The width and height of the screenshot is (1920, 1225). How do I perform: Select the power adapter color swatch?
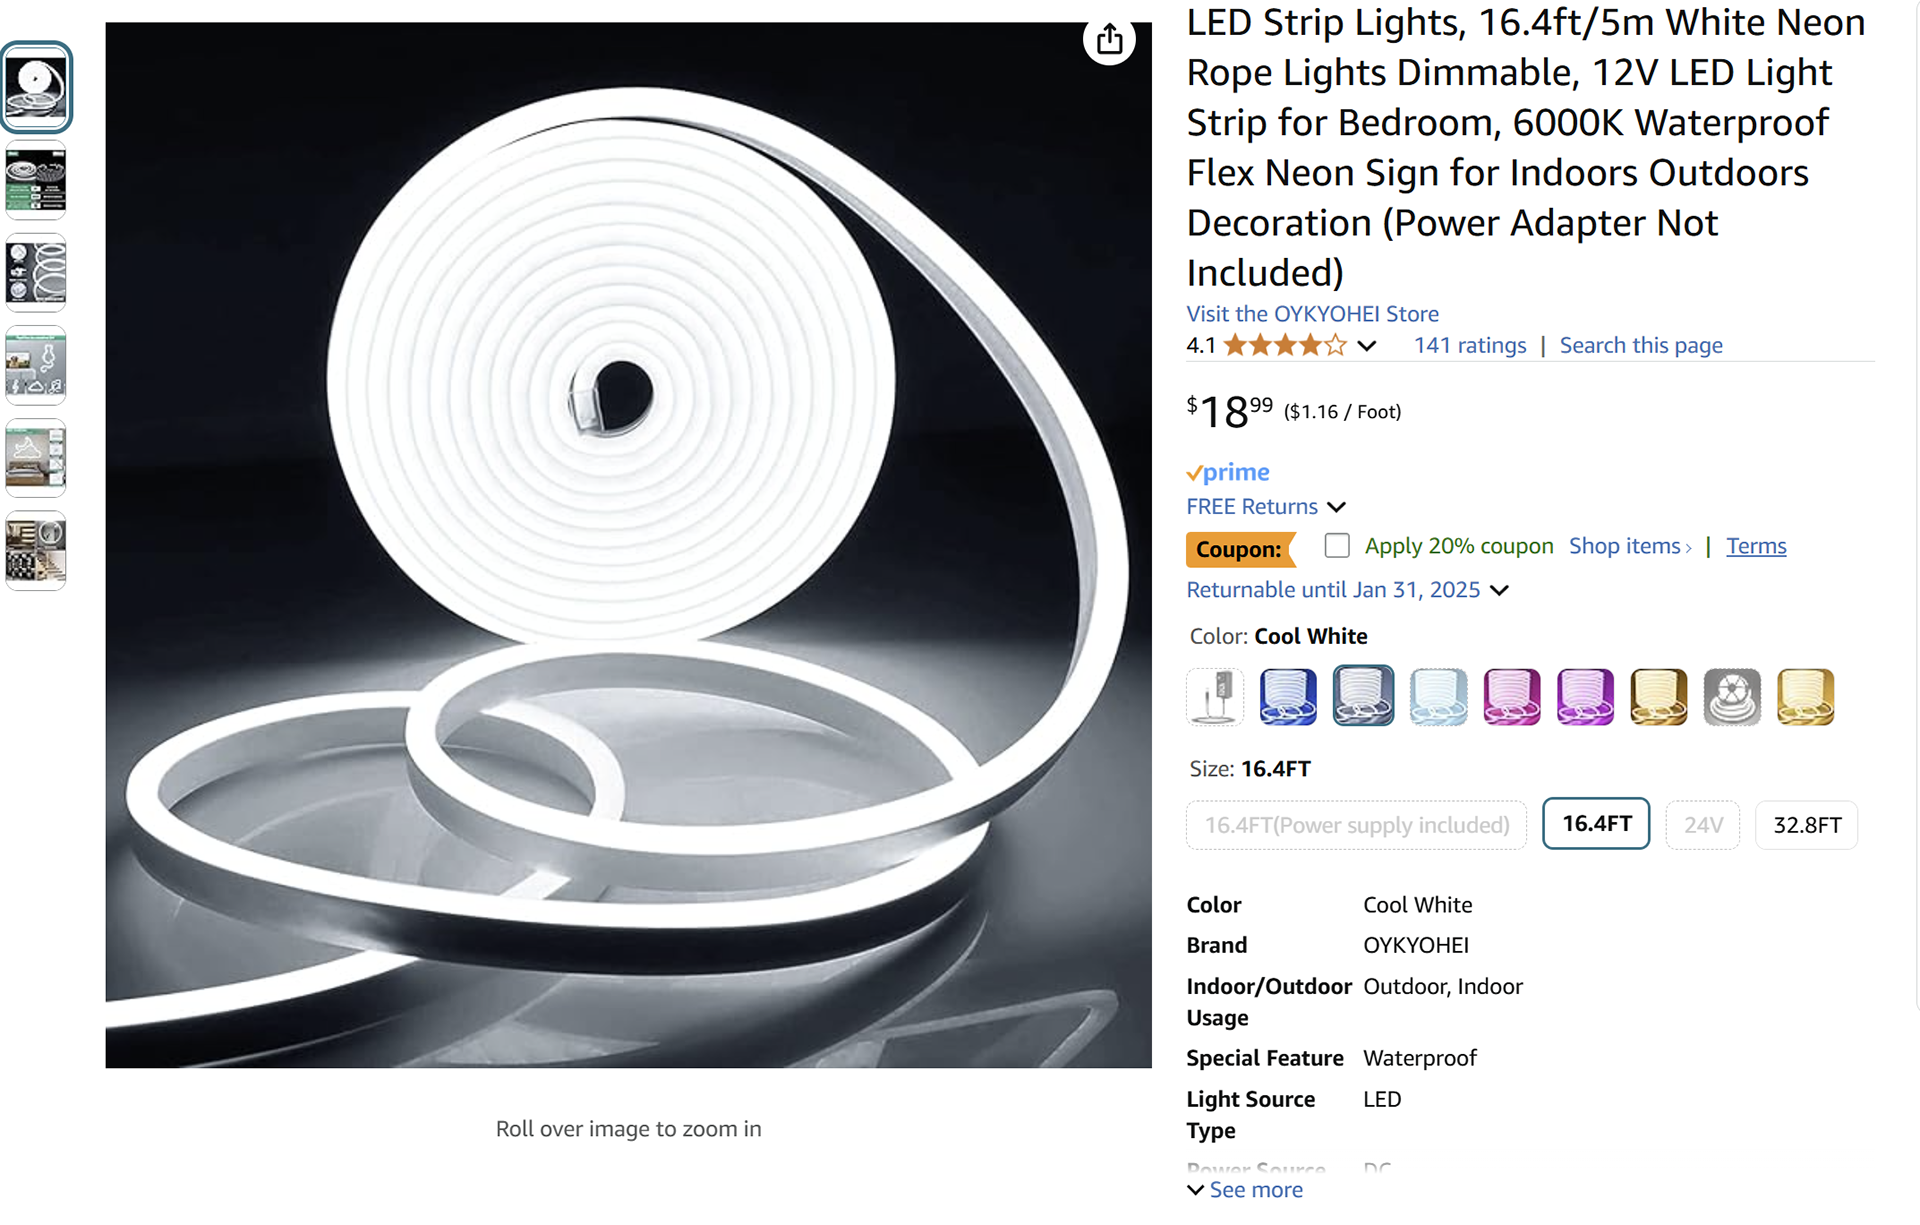pyautogui.click(x=1215, y=696)
